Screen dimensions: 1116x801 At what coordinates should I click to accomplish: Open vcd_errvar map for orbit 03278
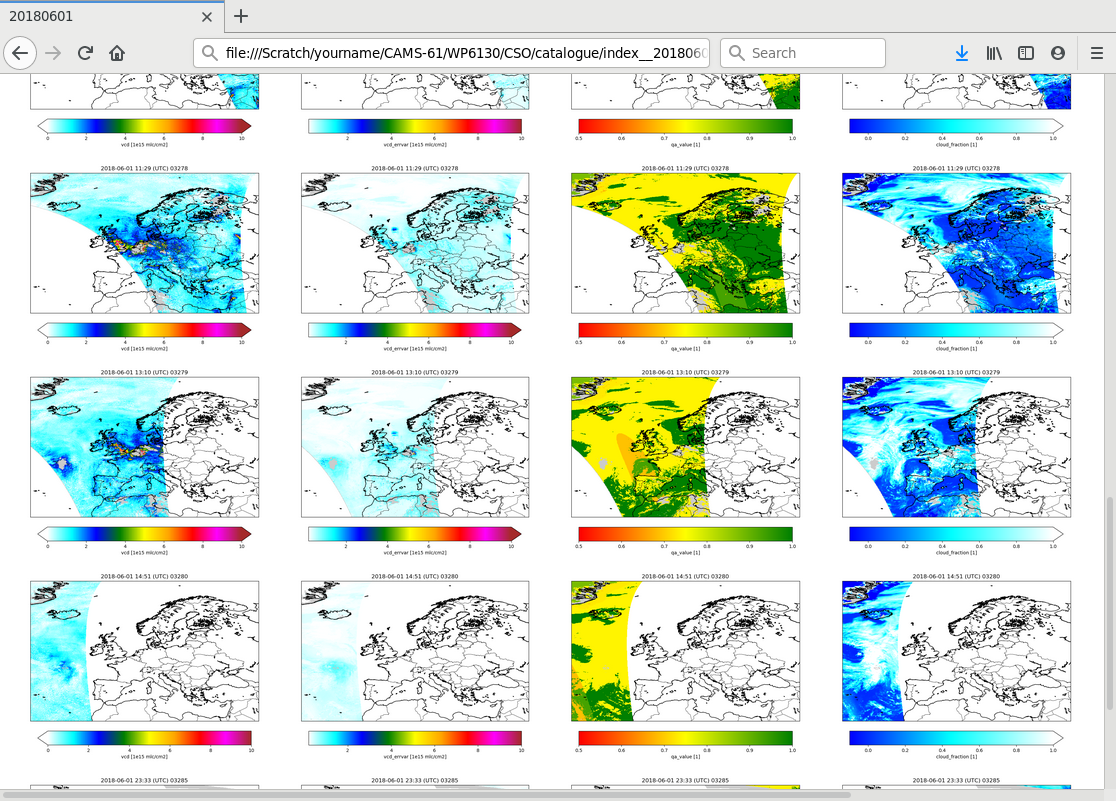click(415, 243)
